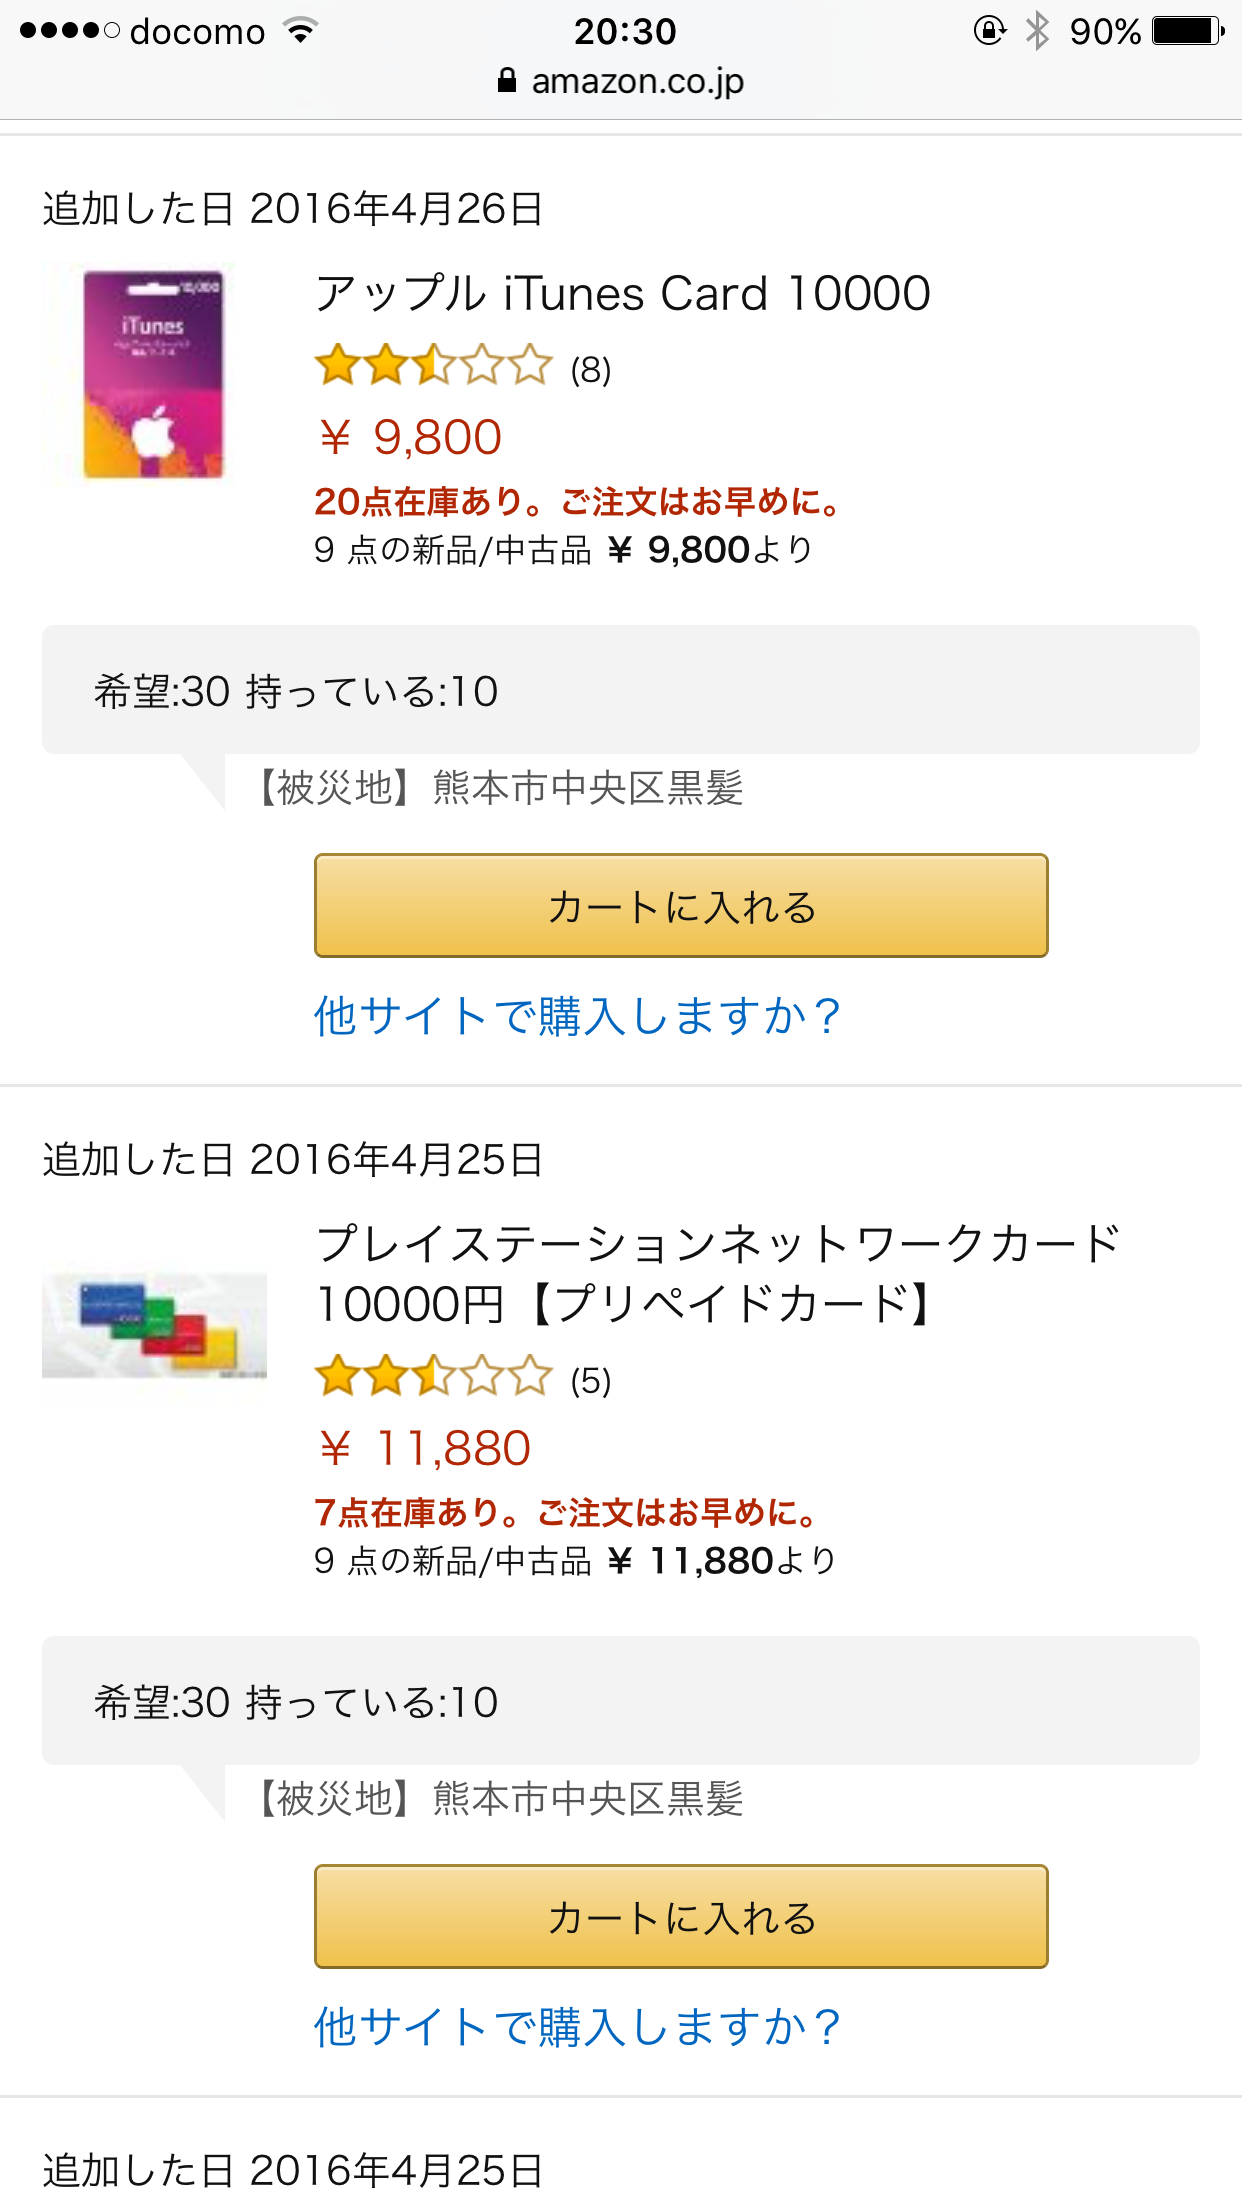The image size is (1242, 2208).
Task: Open the PlayStation Network Card thumbnail image
Action: click(154, 1325)
